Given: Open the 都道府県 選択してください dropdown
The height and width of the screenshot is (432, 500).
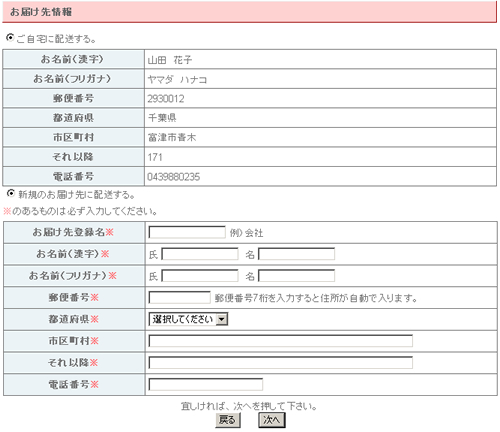Looking at the screenshot, I should coord(188,319).
